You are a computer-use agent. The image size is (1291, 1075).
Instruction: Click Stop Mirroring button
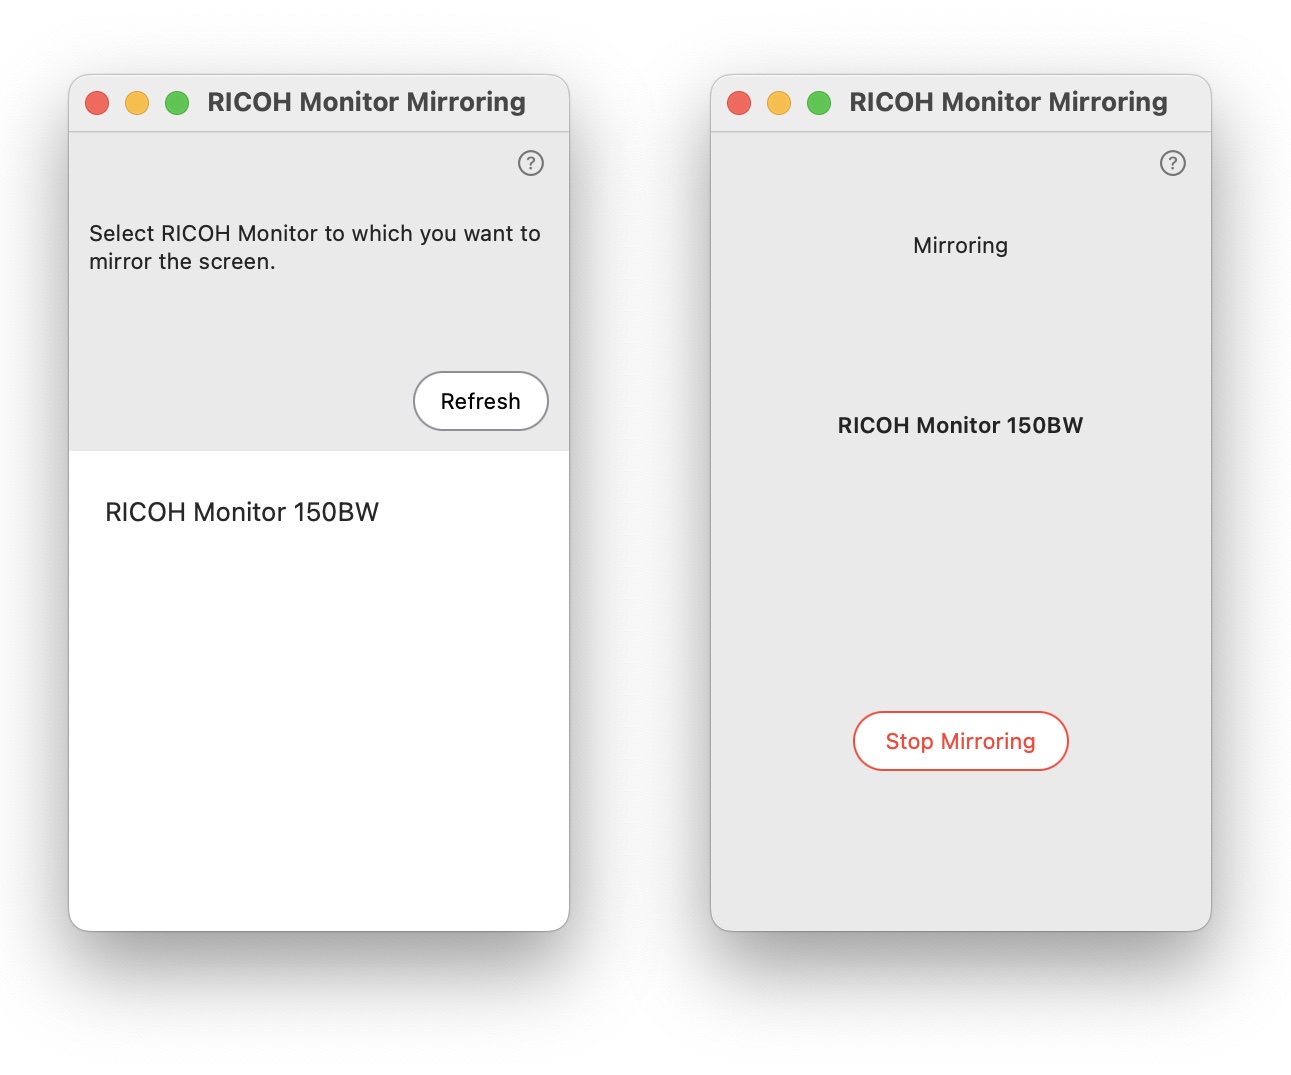point(961,741)
